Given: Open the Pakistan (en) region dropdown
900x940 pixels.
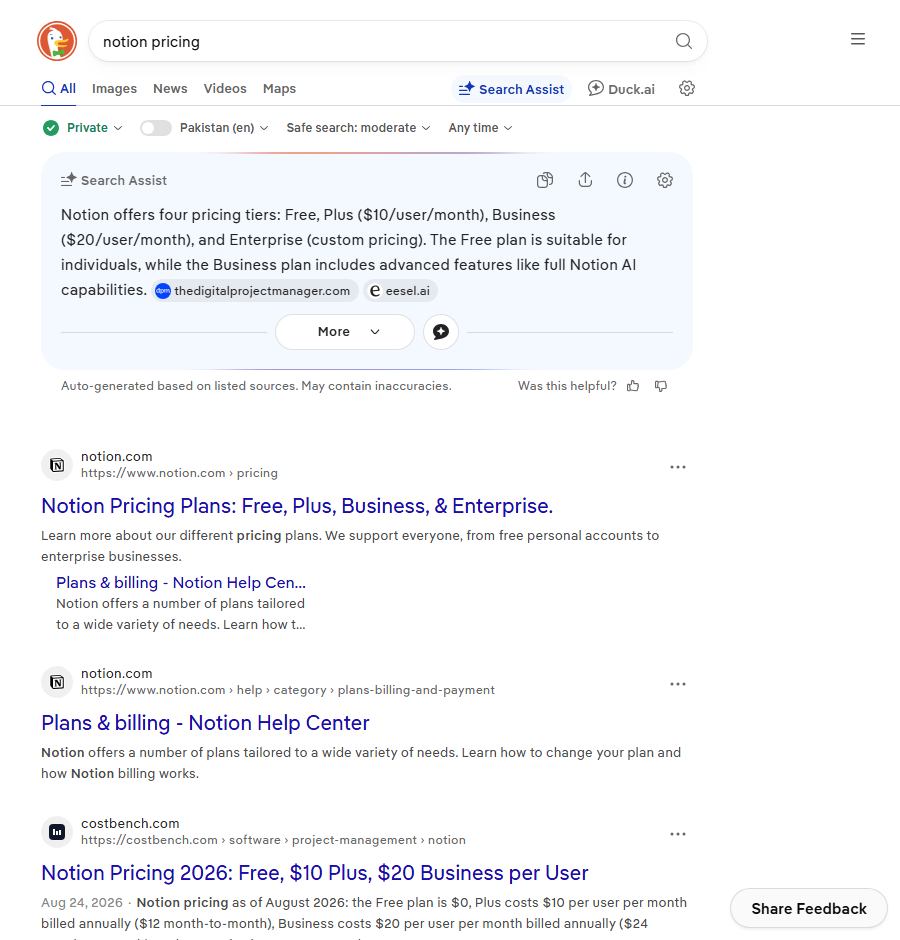Looking at the screenshot, I should click(224, 128).
